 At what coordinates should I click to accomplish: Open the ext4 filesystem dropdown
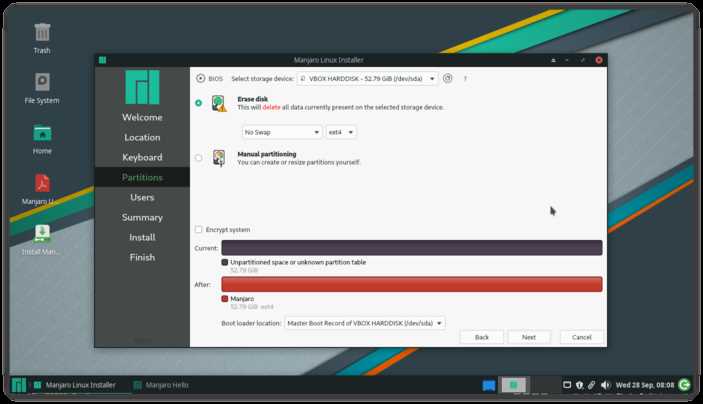pyautogui.click(x=341, y=132)
